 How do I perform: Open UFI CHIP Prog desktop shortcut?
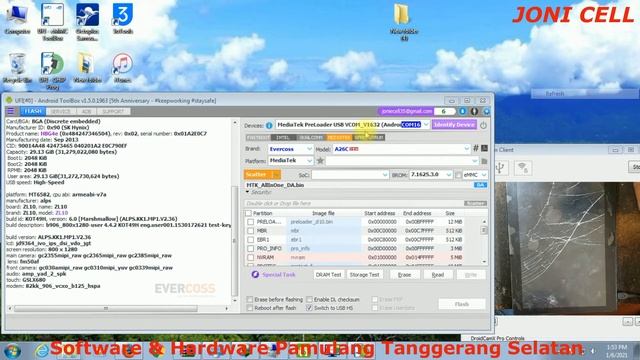pos(52,71)
